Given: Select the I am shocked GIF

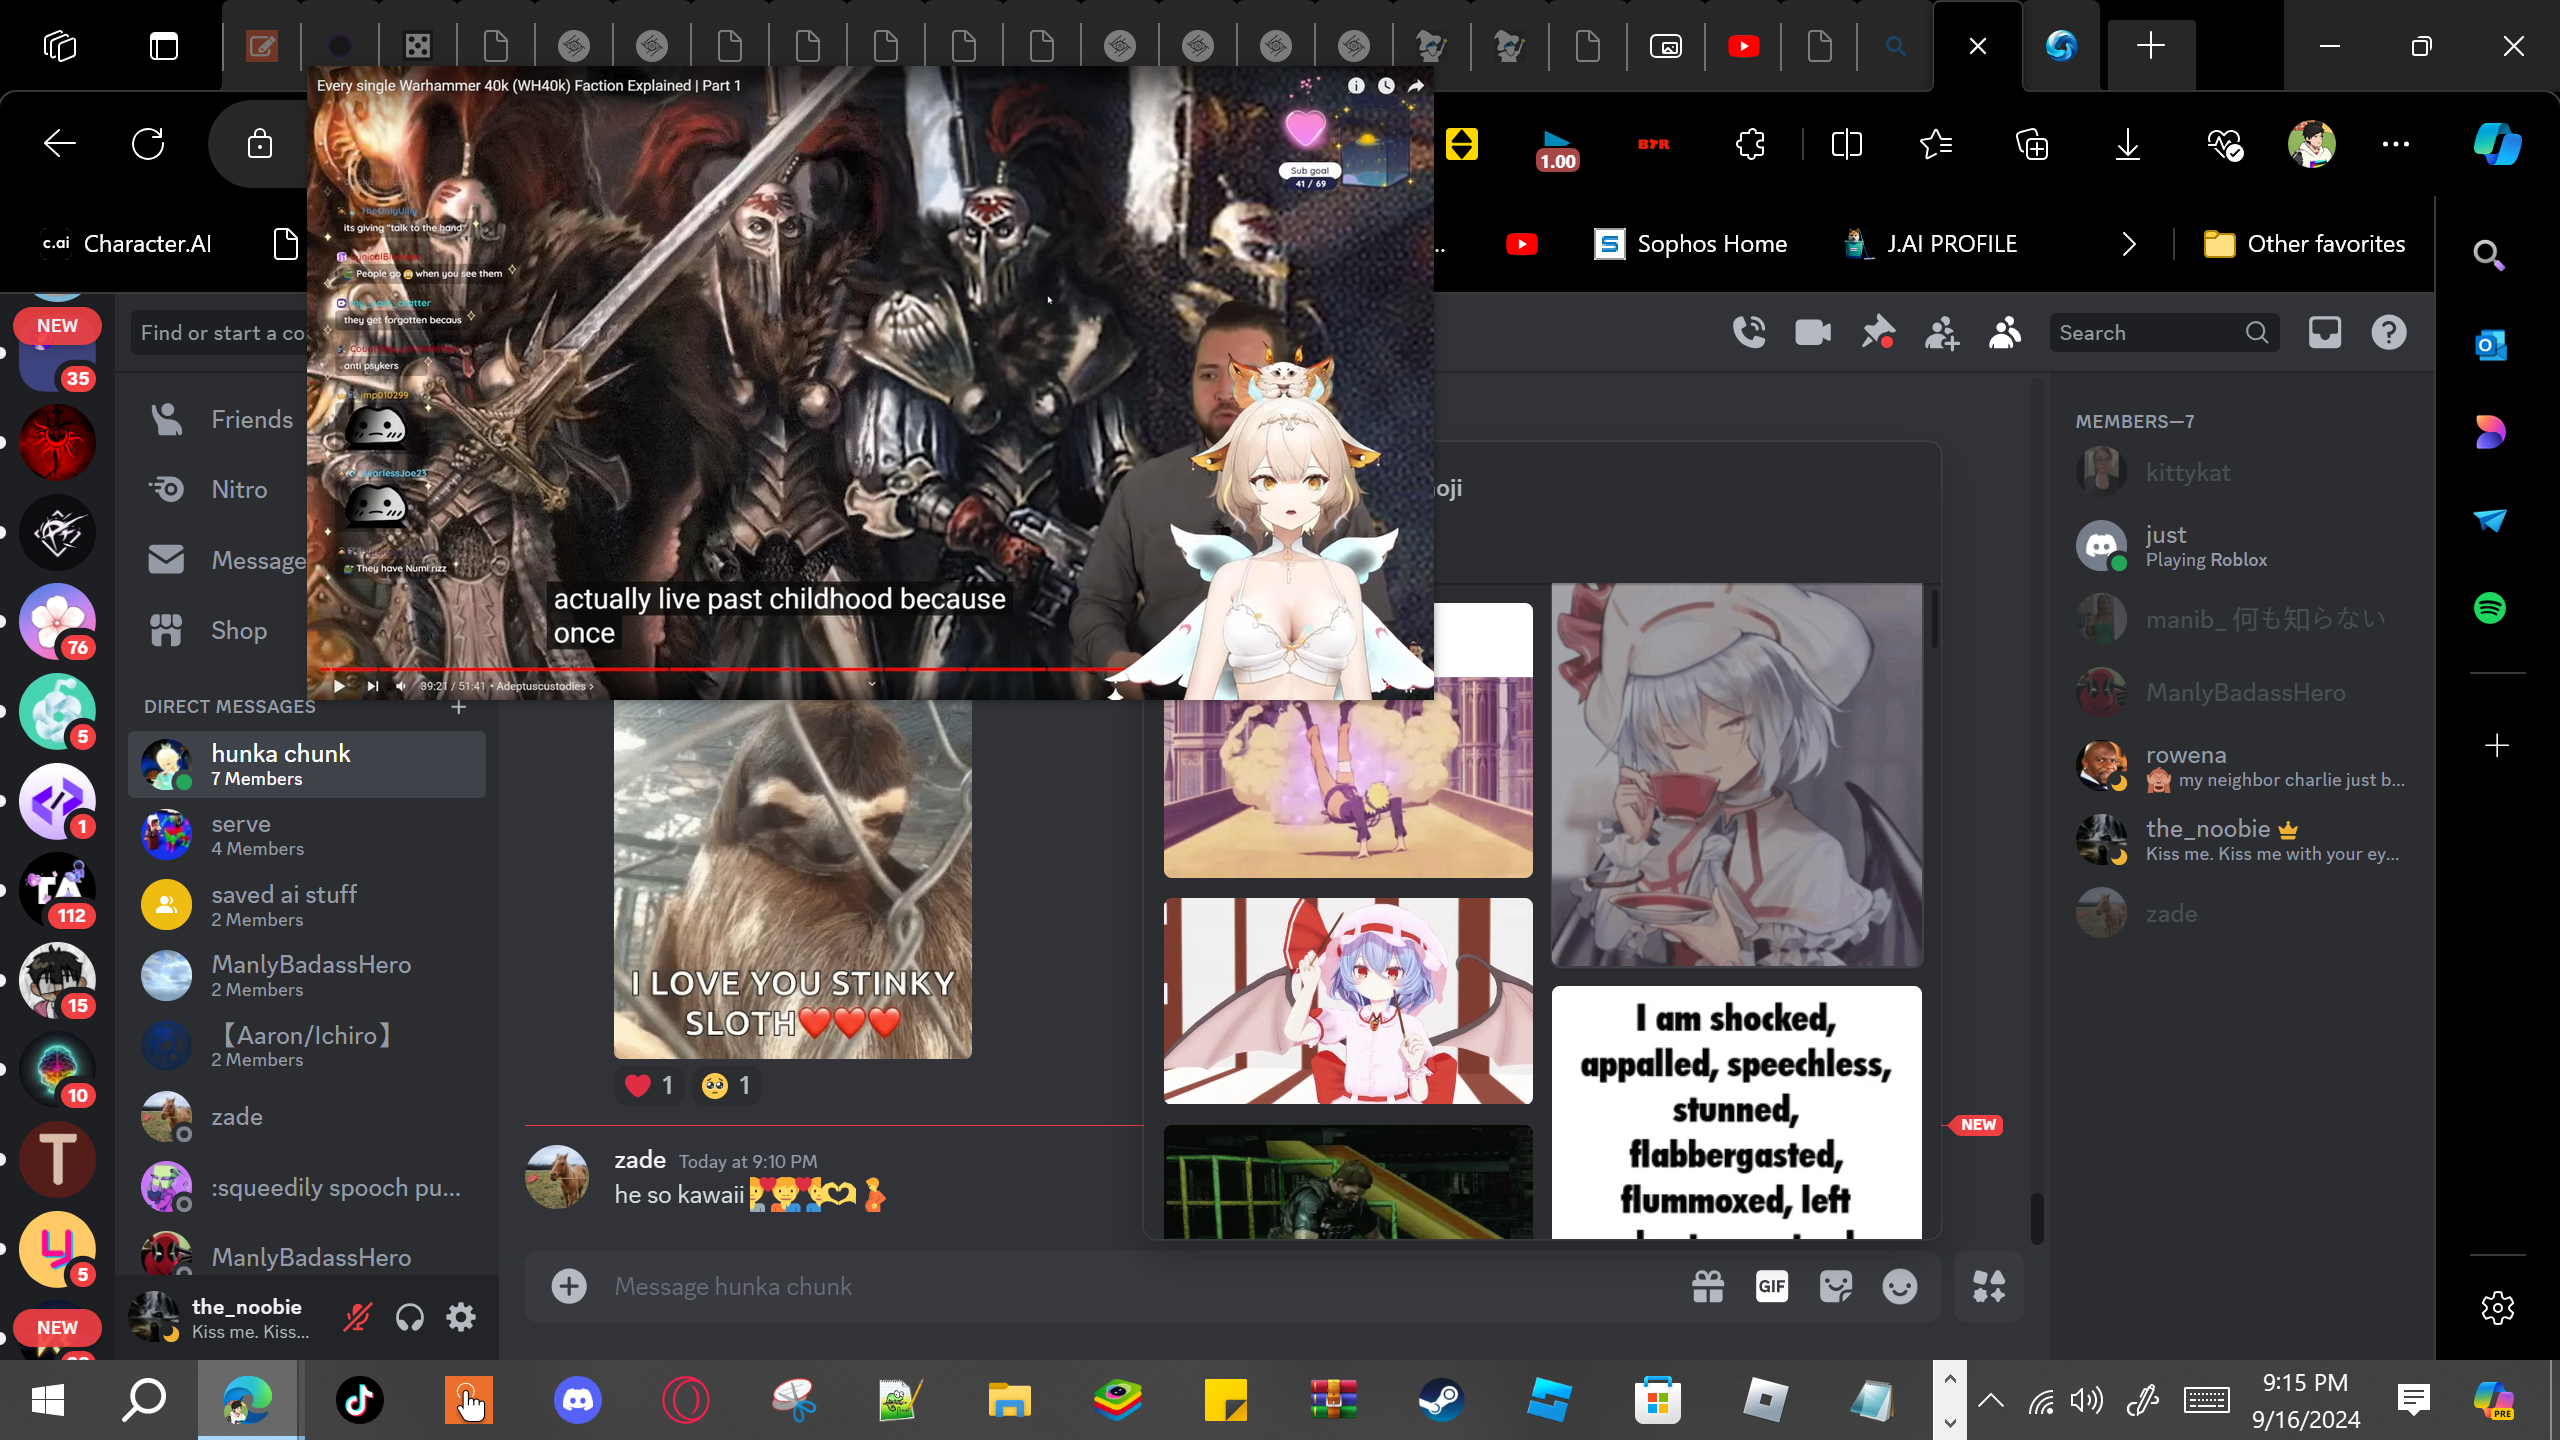Looking at the screenshot, I should point(1737,1112).
